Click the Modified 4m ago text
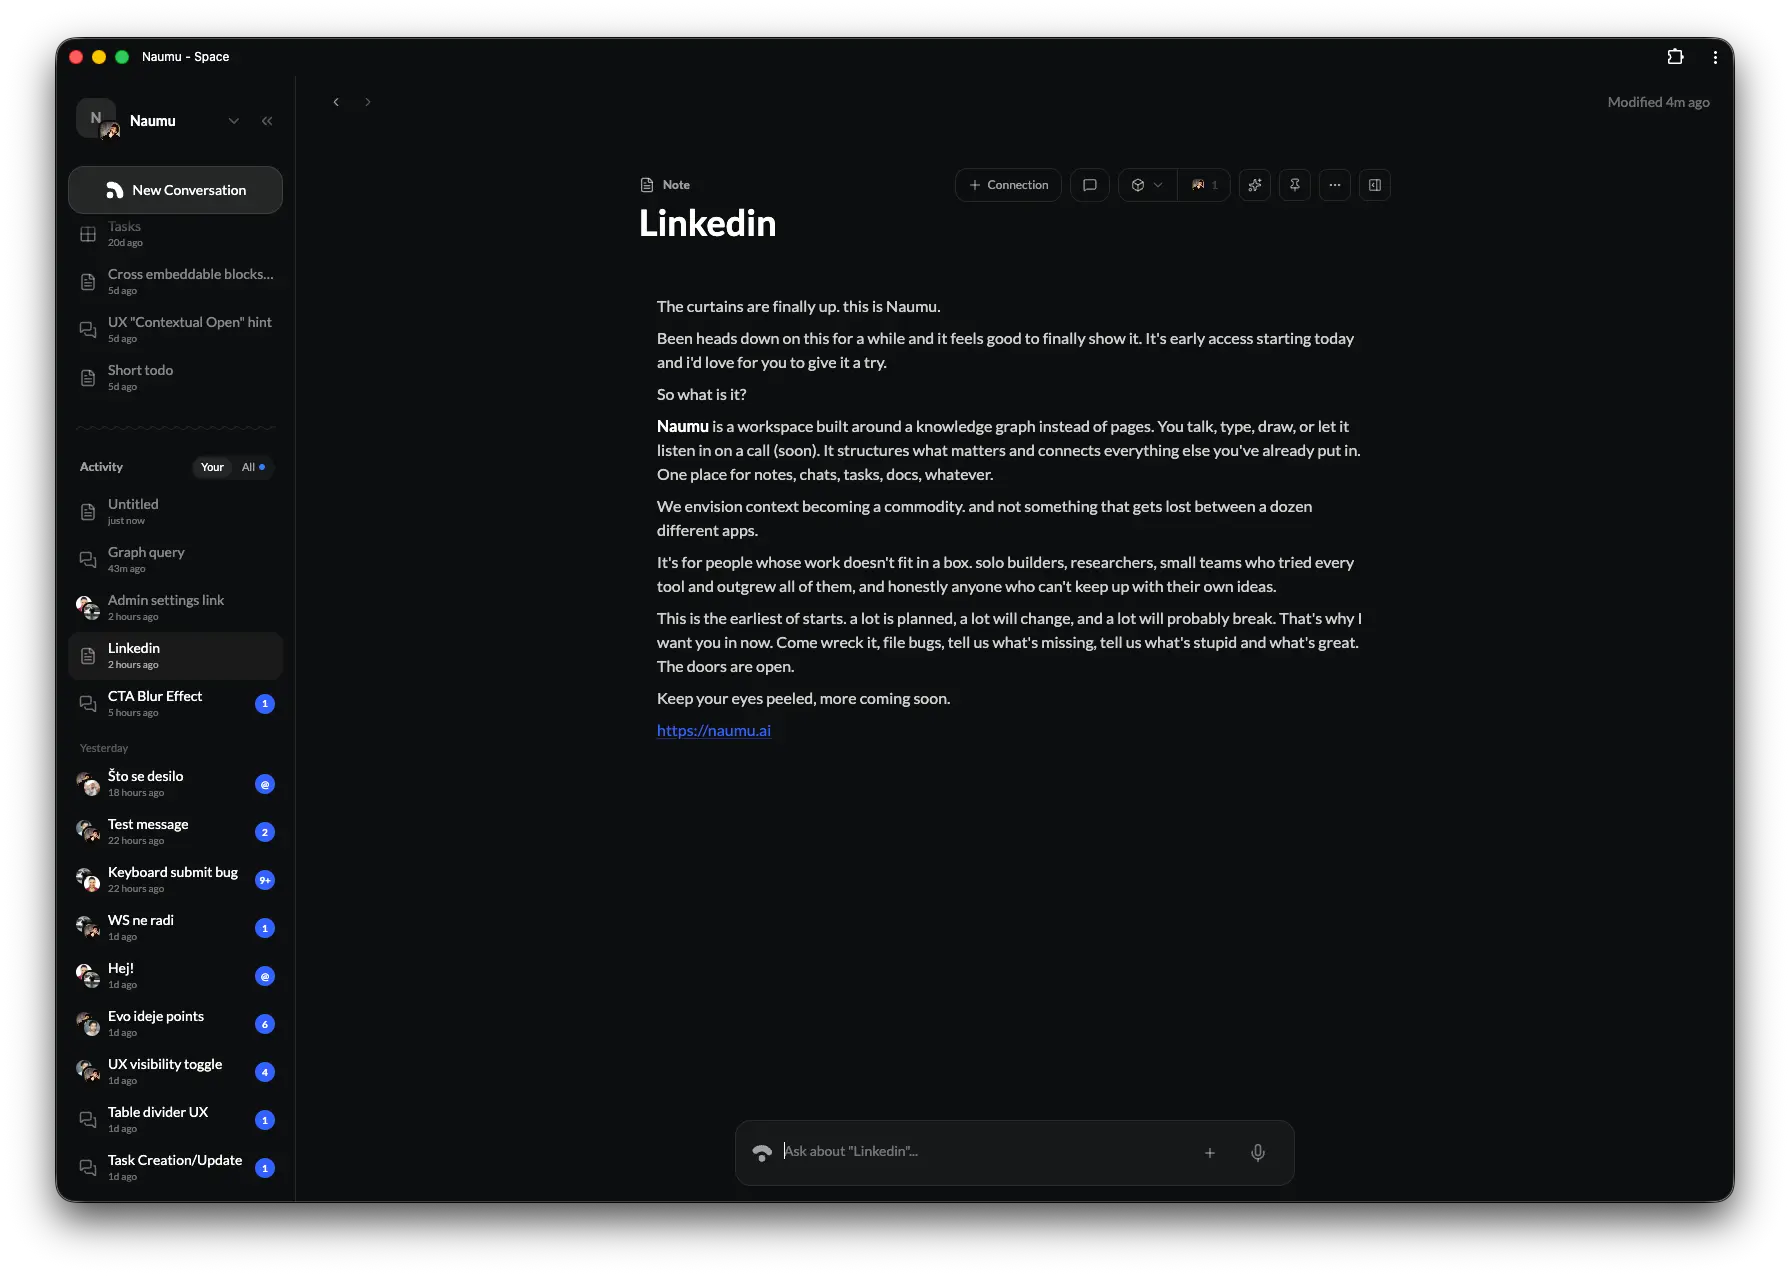Image resolution: width=1790 pixels, height=1276 pixels. click(1658, 102)
